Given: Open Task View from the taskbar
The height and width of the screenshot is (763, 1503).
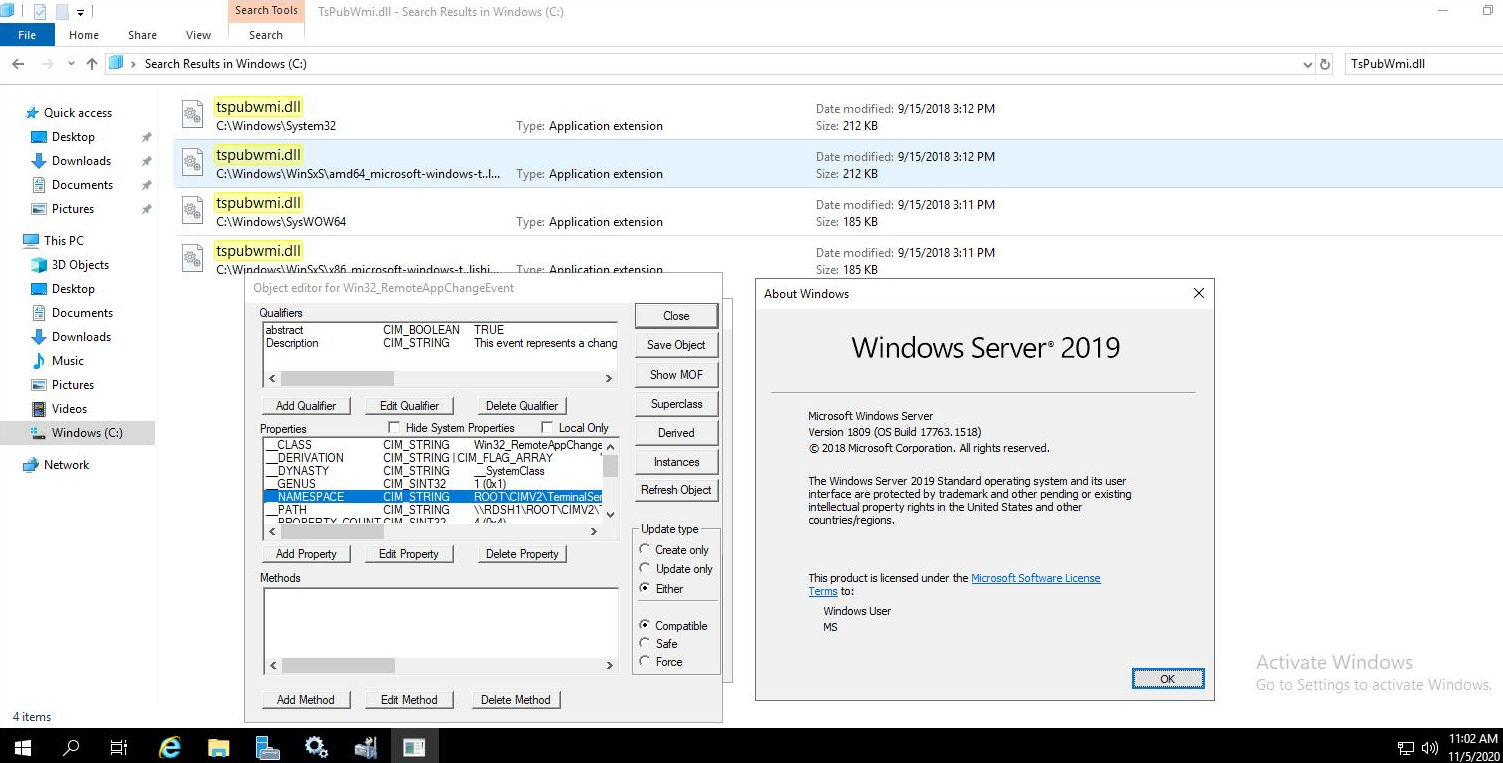Looking at the screenshot, I should (119, 747).
